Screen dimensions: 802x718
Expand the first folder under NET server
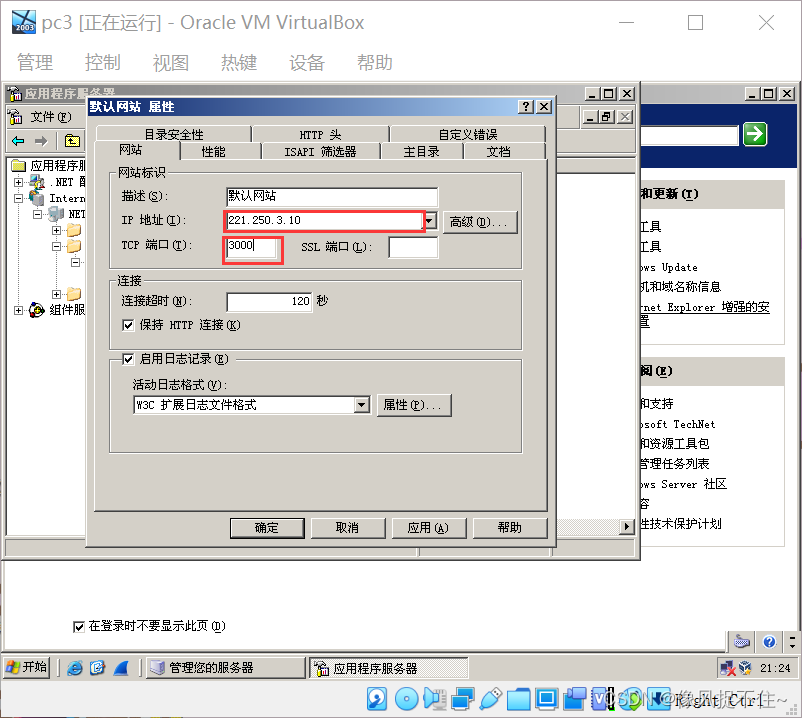[x=56, y=230]
